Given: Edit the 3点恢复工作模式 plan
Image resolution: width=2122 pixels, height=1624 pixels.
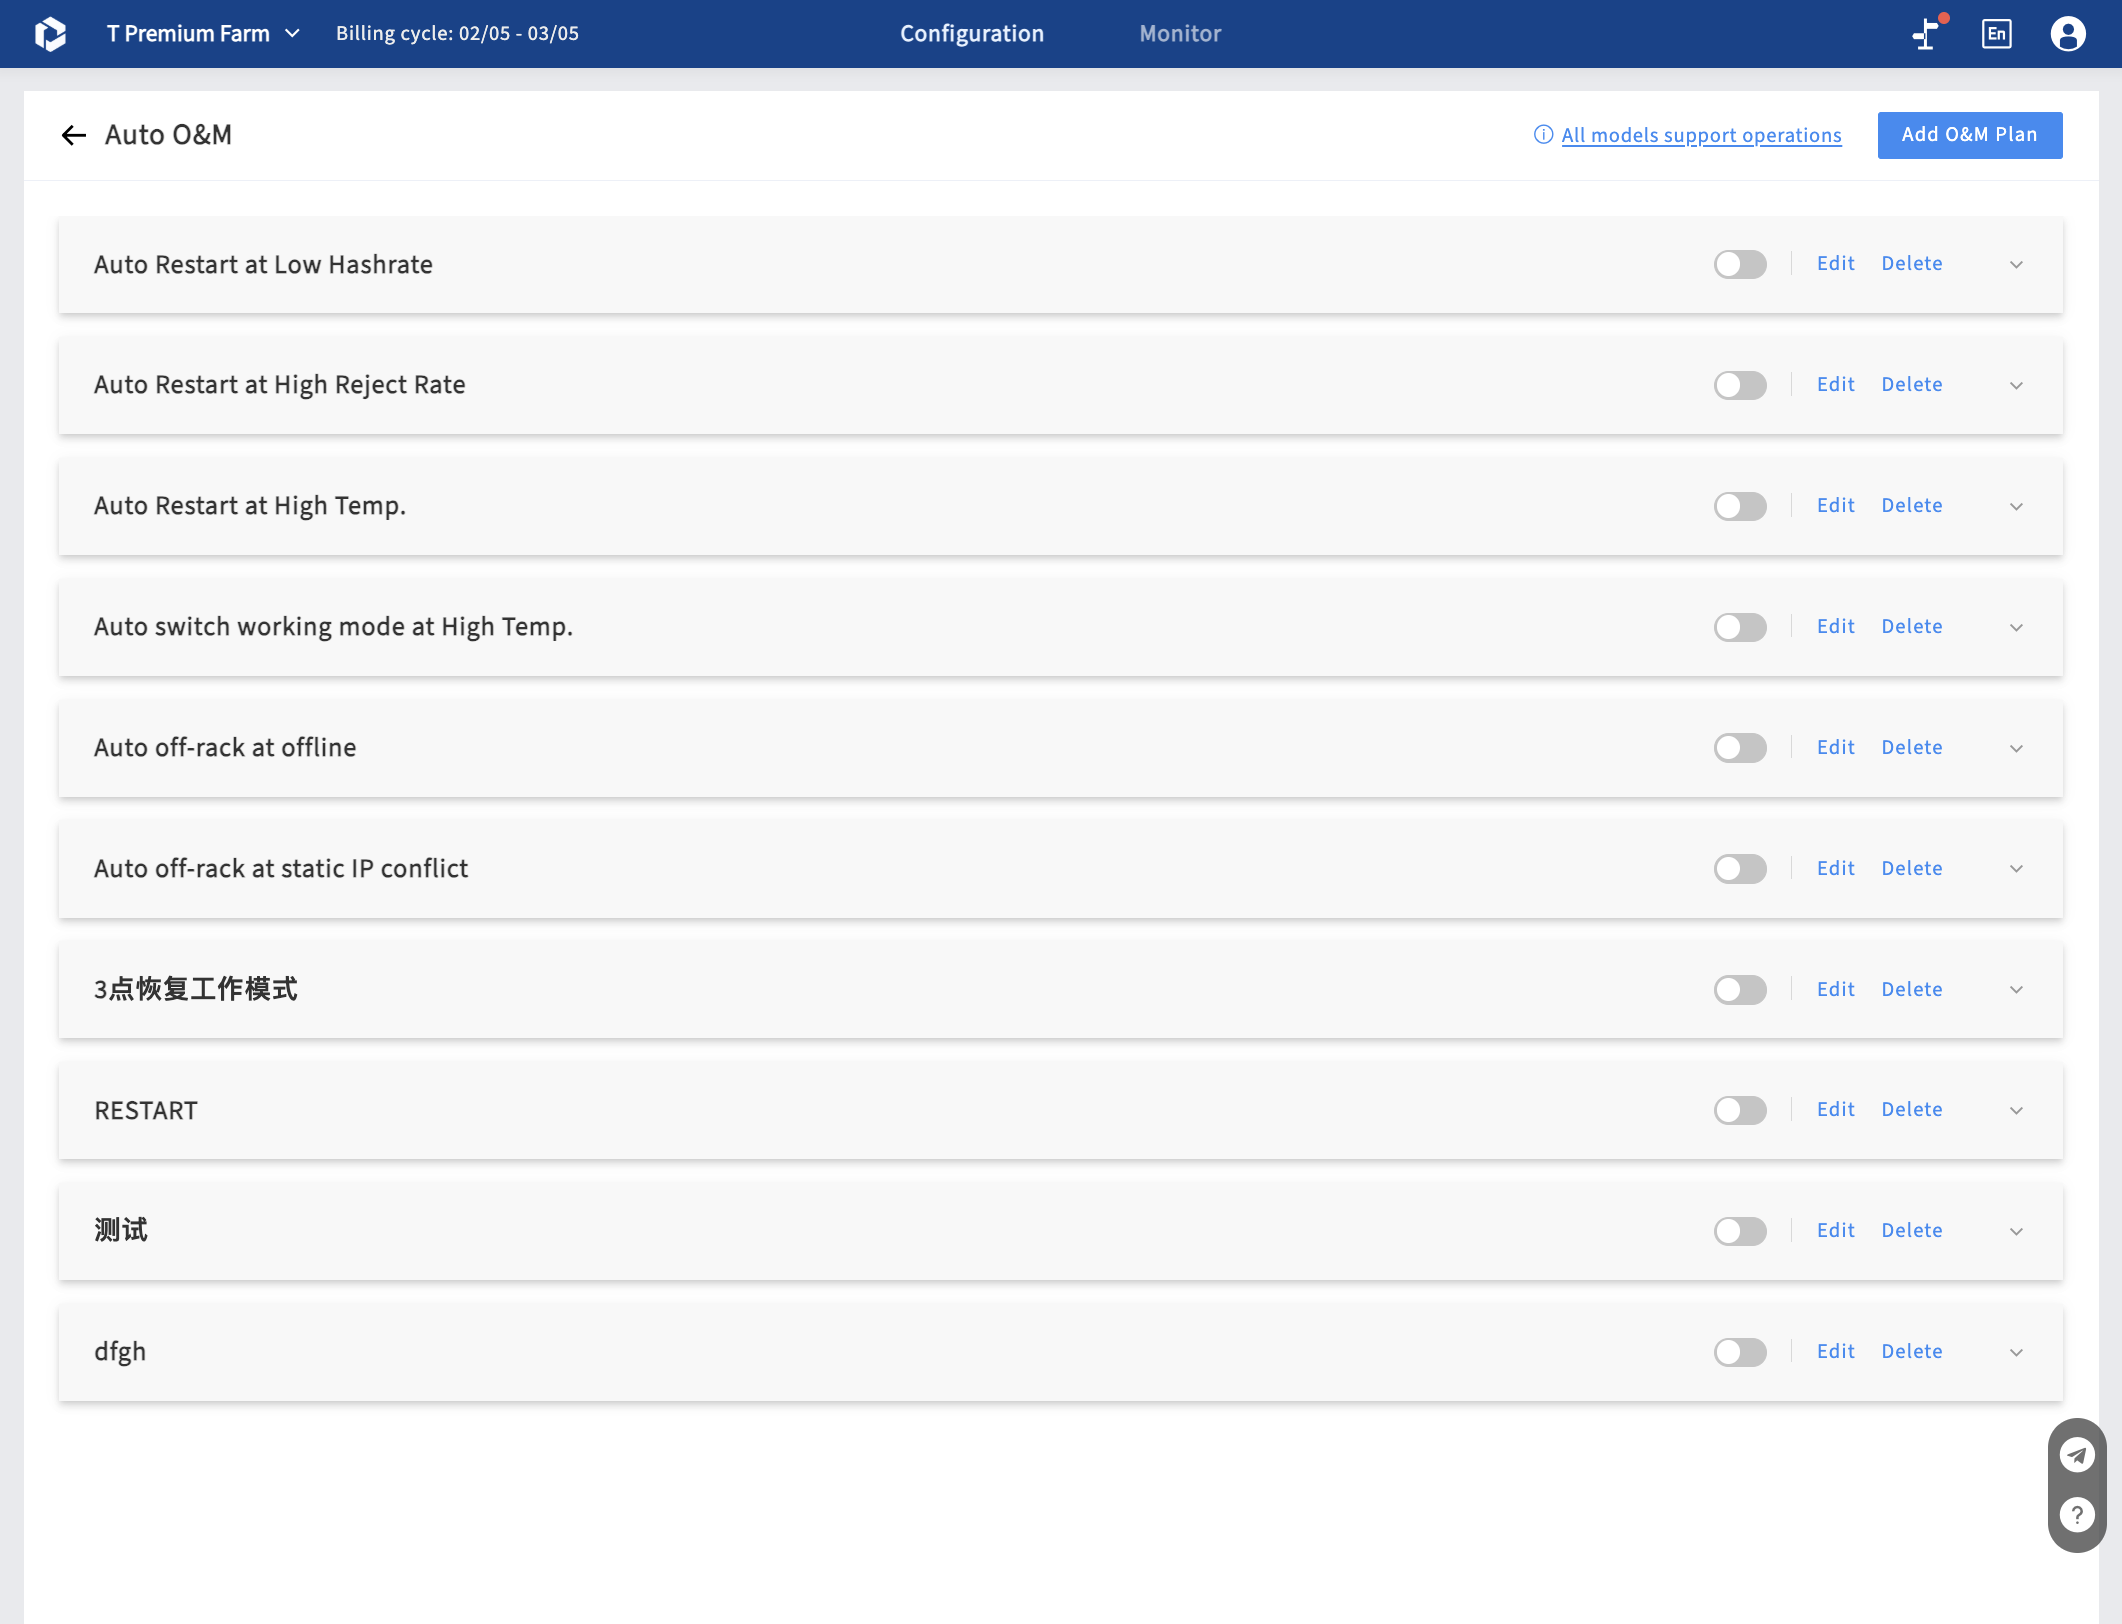Looking at the screenshot, I should tap(1835, 989).
